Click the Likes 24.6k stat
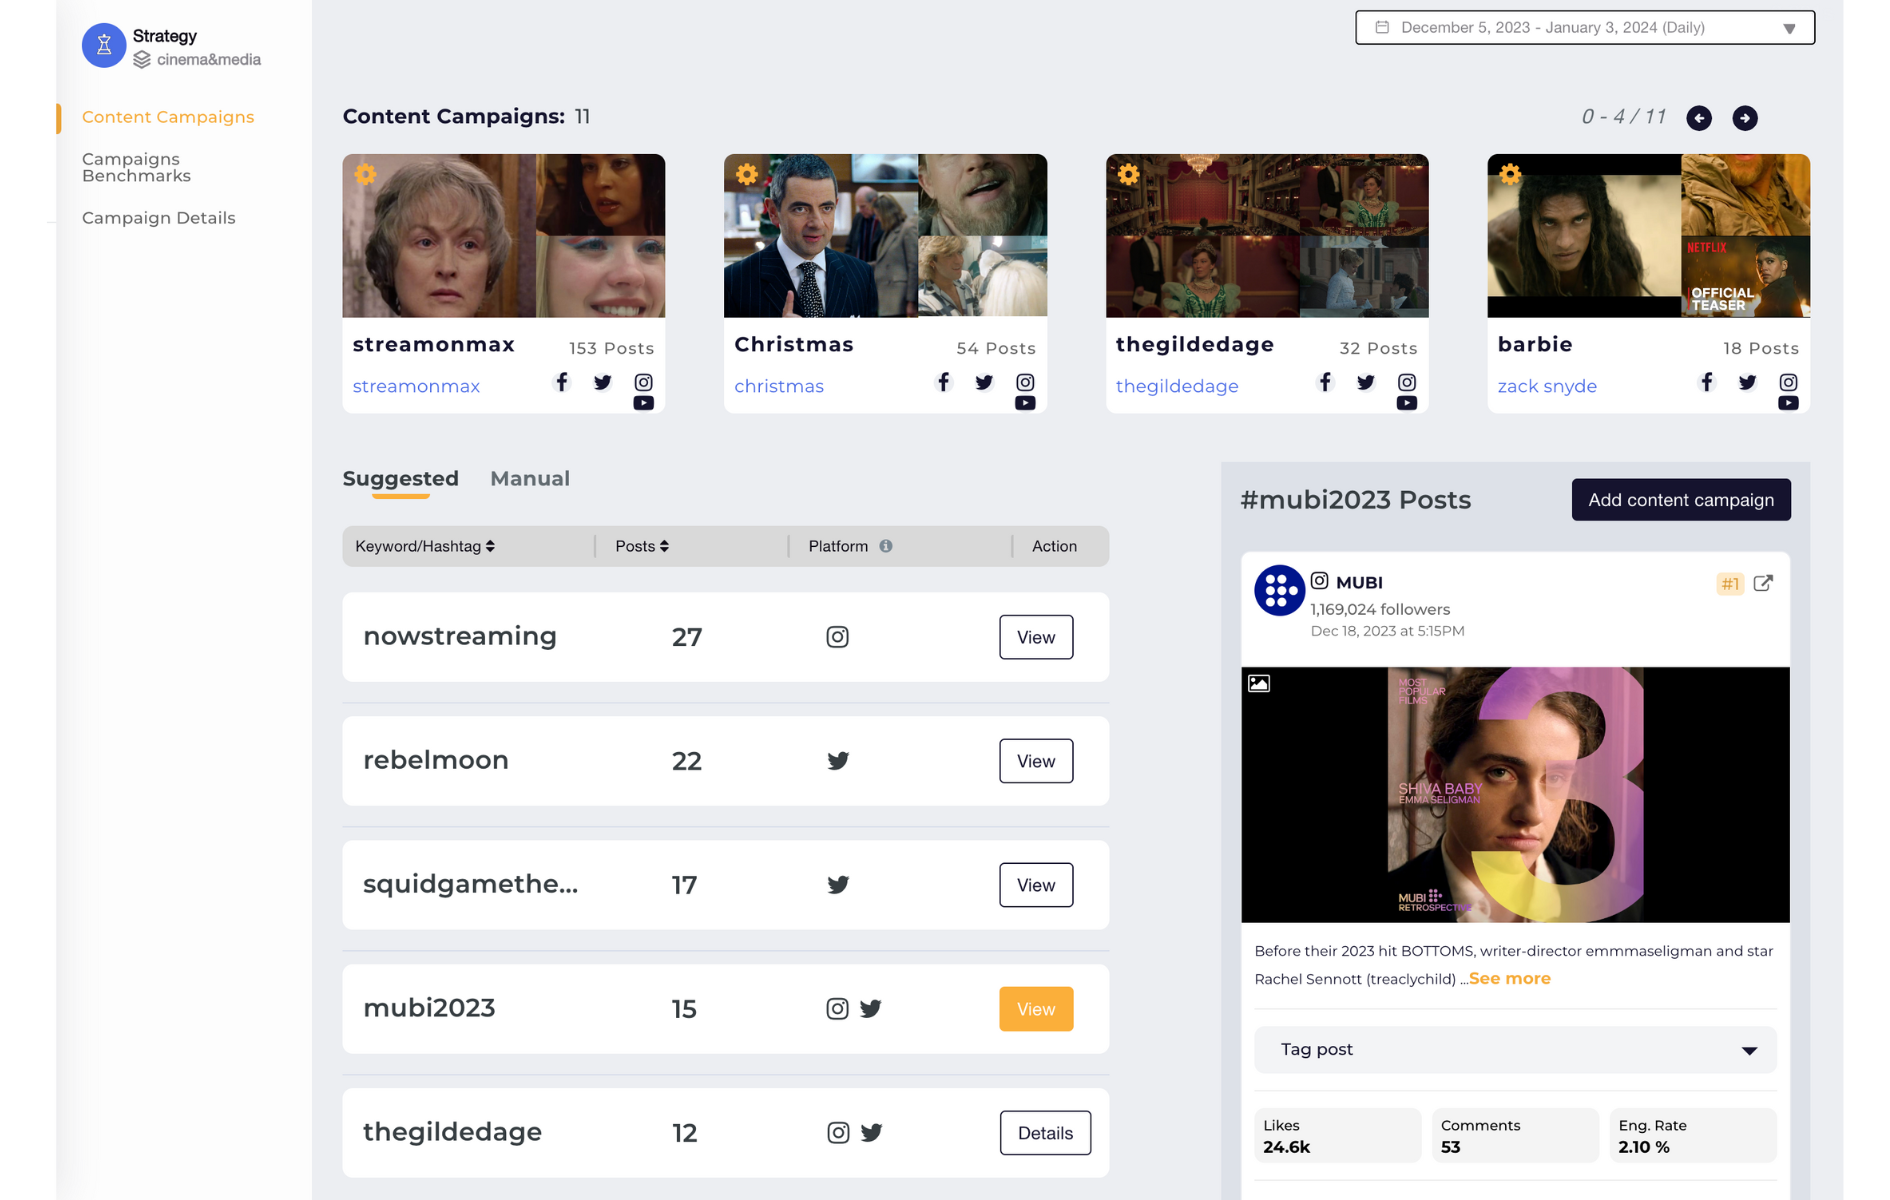The image size is (1890, 1200). pos(1337,1136)
